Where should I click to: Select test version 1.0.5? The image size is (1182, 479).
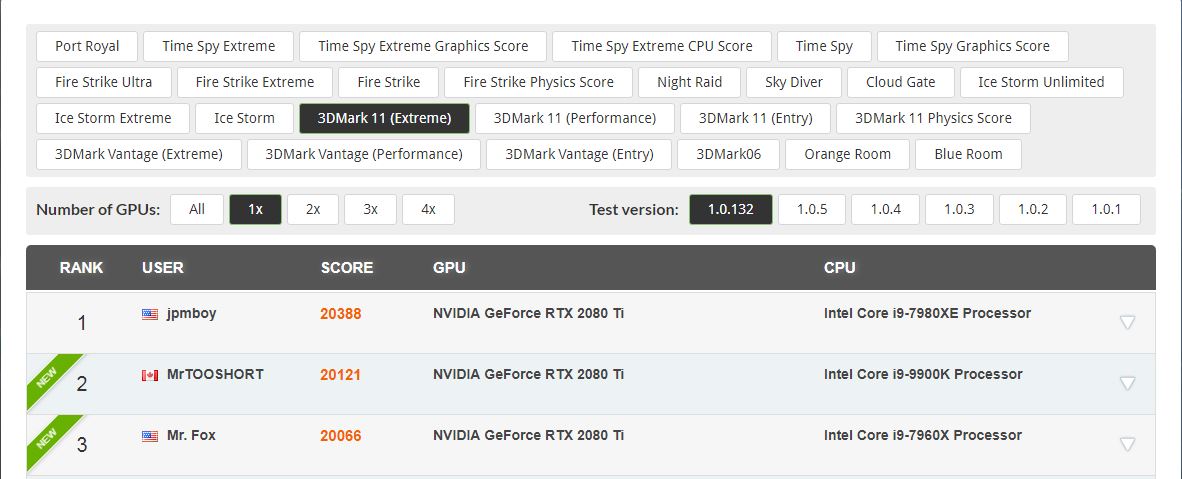pyautogui.click(x=811, y=209)
